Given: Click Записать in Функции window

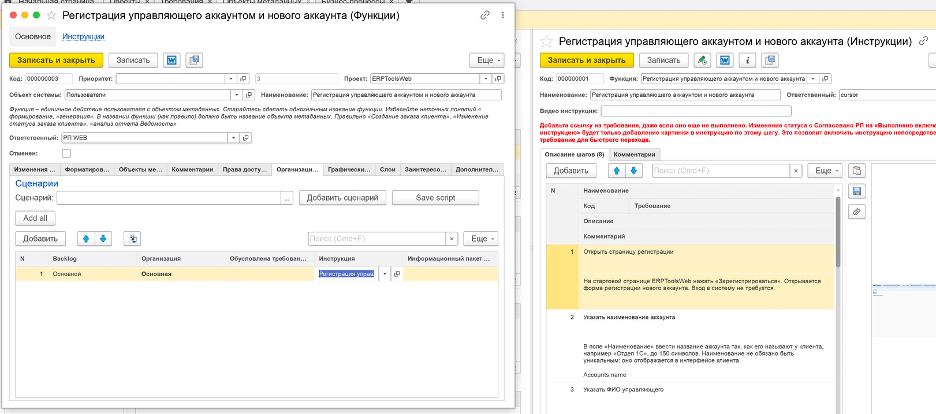Looking at the screenshot, I should click(x=133, y=60).
